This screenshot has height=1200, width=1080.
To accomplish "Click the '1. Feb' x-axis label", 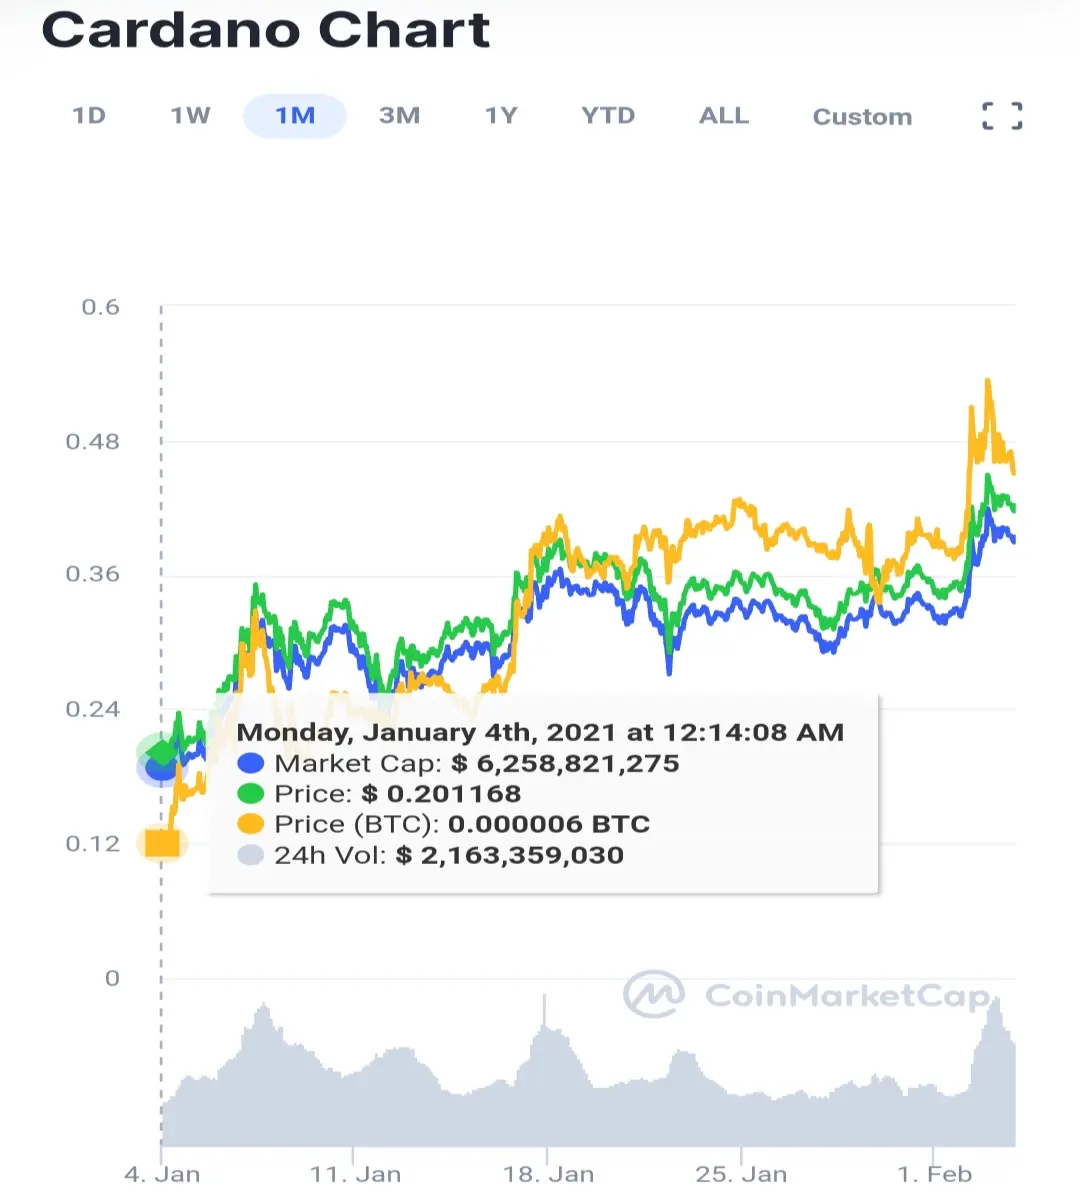I will pos(934,1174).
